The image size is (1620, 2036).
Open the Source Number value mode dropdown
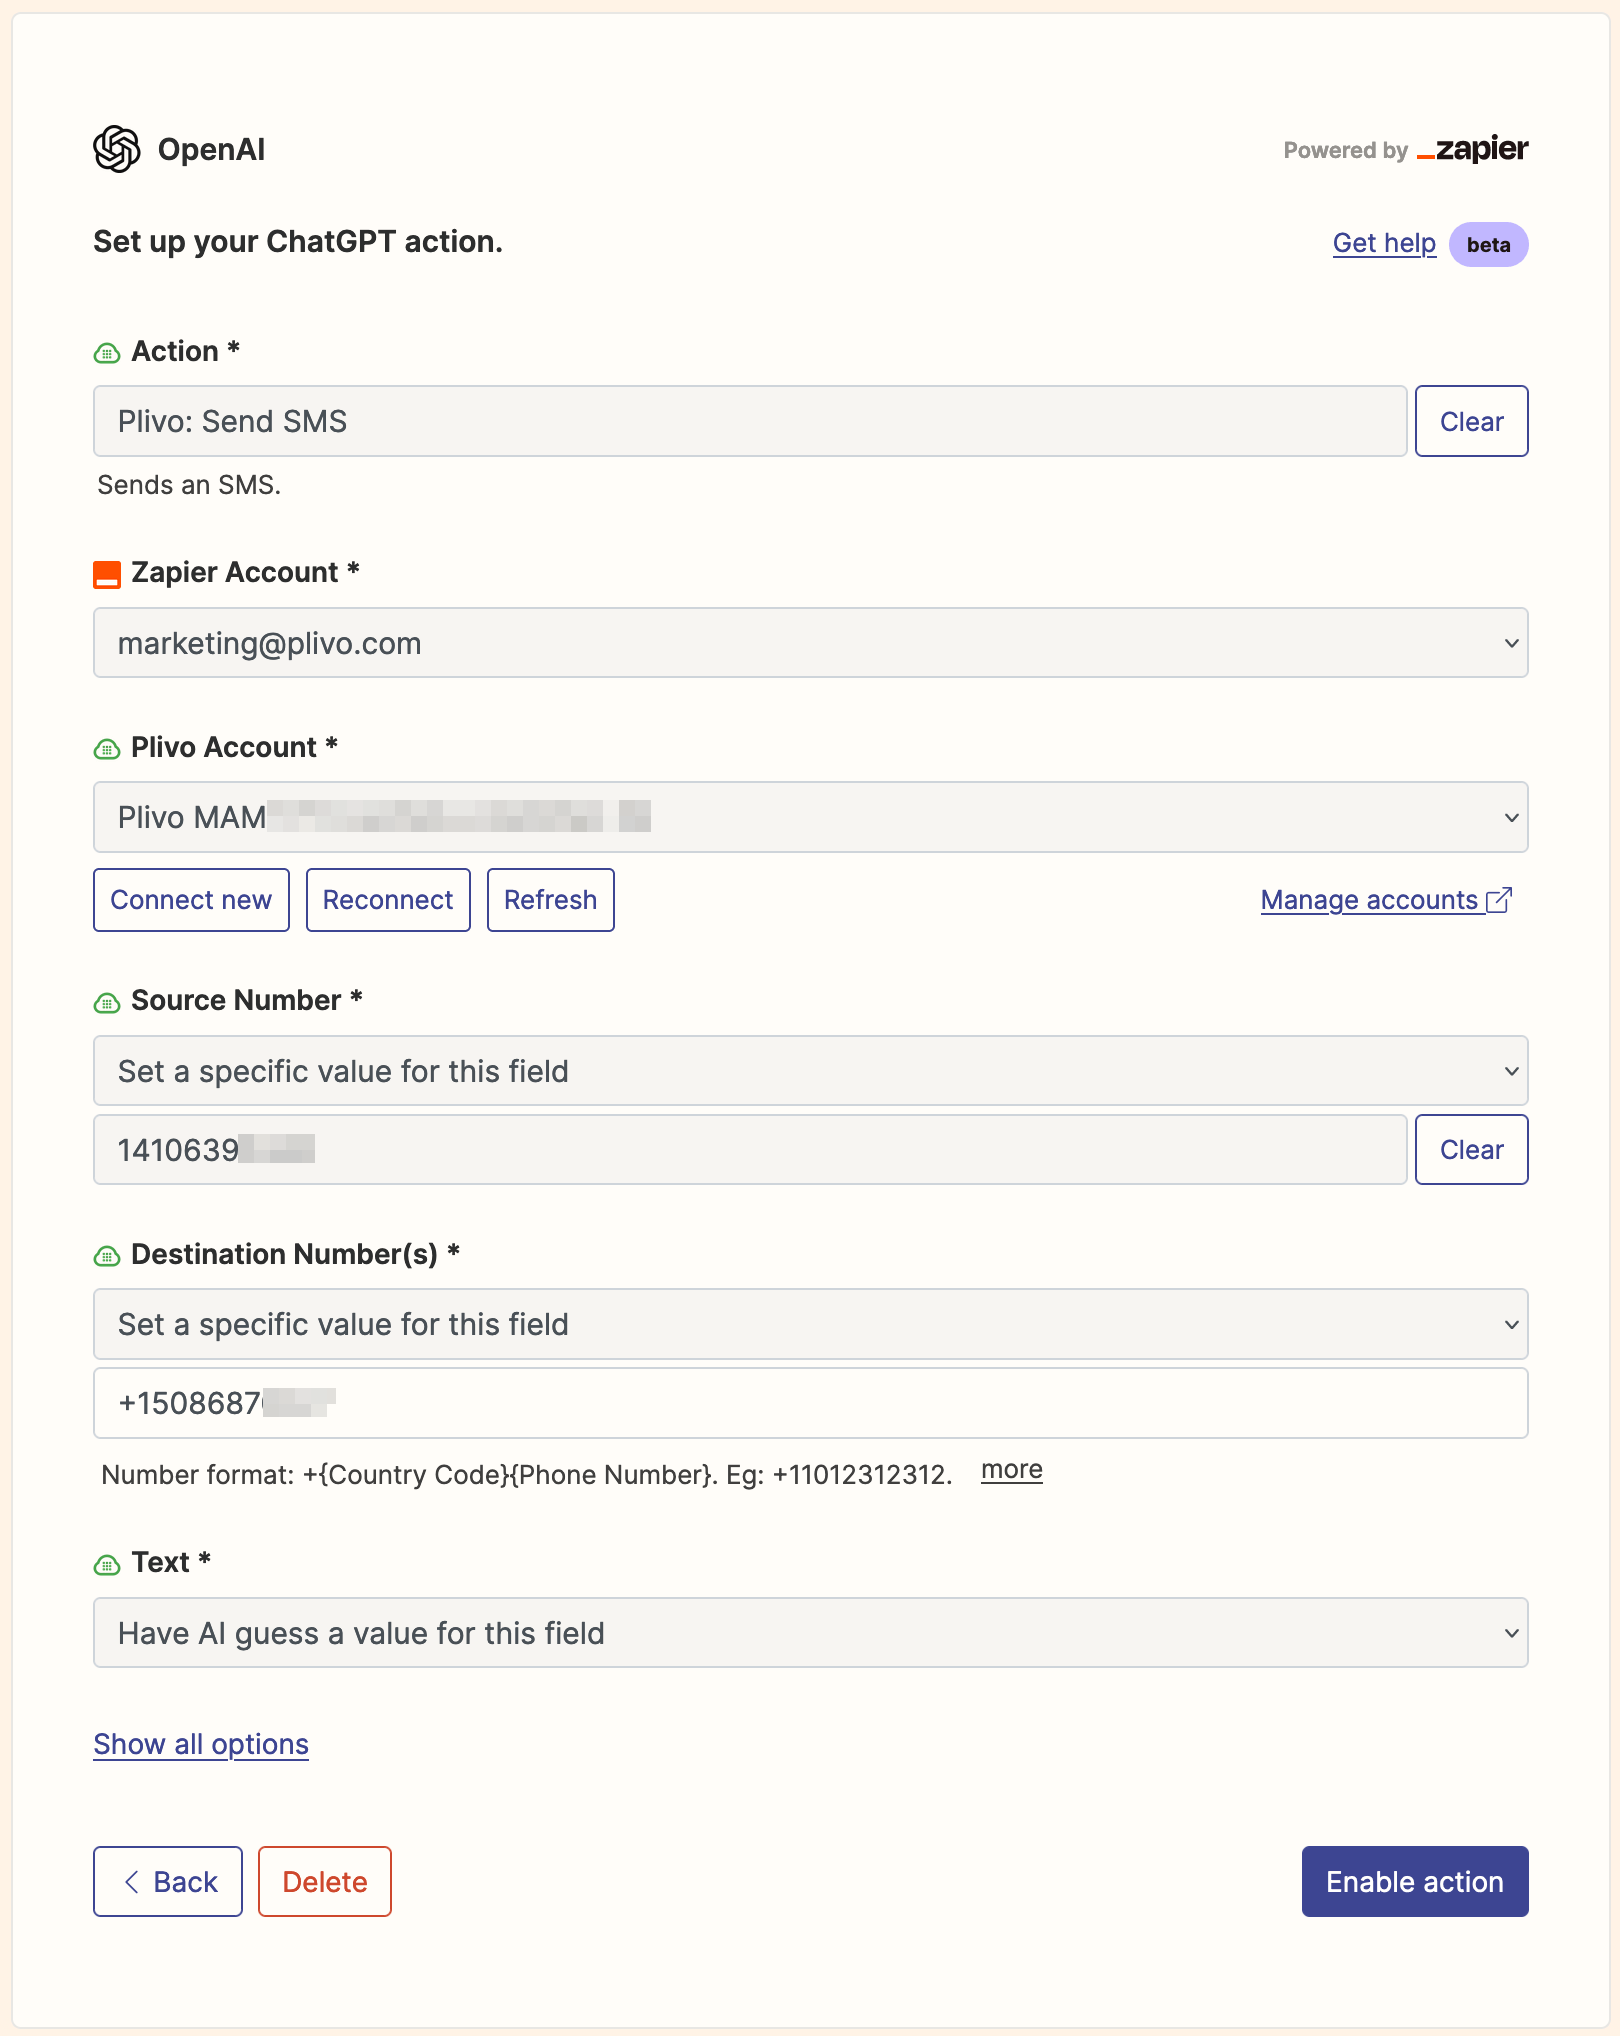[x=810, y=1071]
